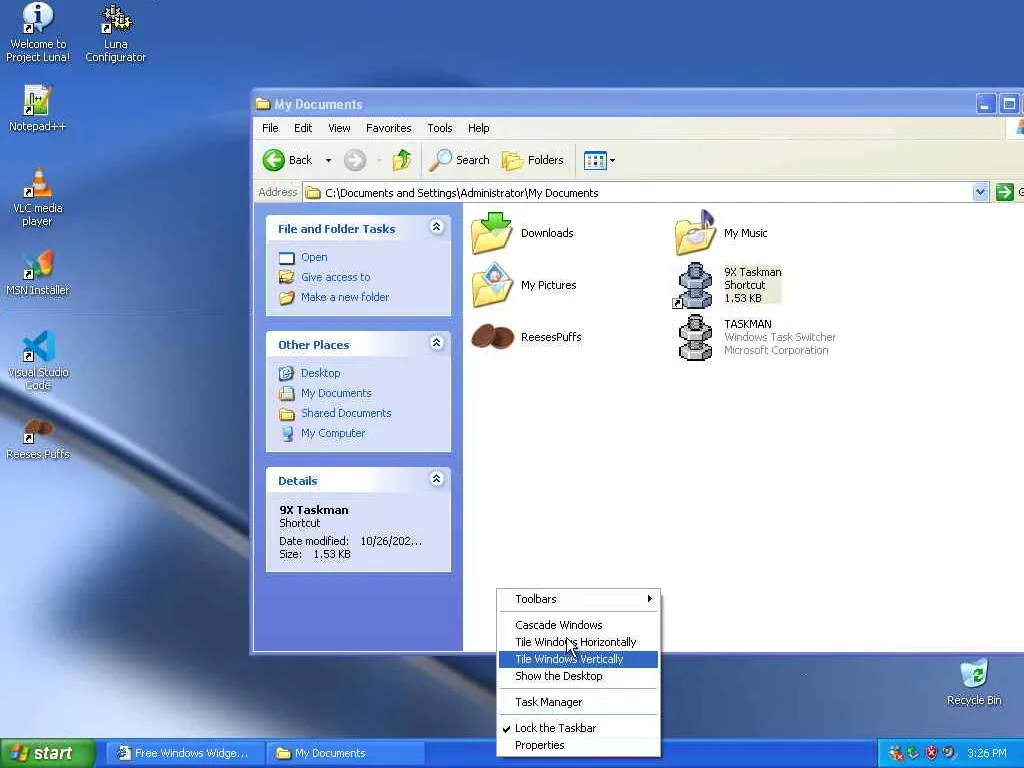The width and height of the screenshot is (1024, 768).
Task: Toggle the Folders pane button
Action: 532,160
